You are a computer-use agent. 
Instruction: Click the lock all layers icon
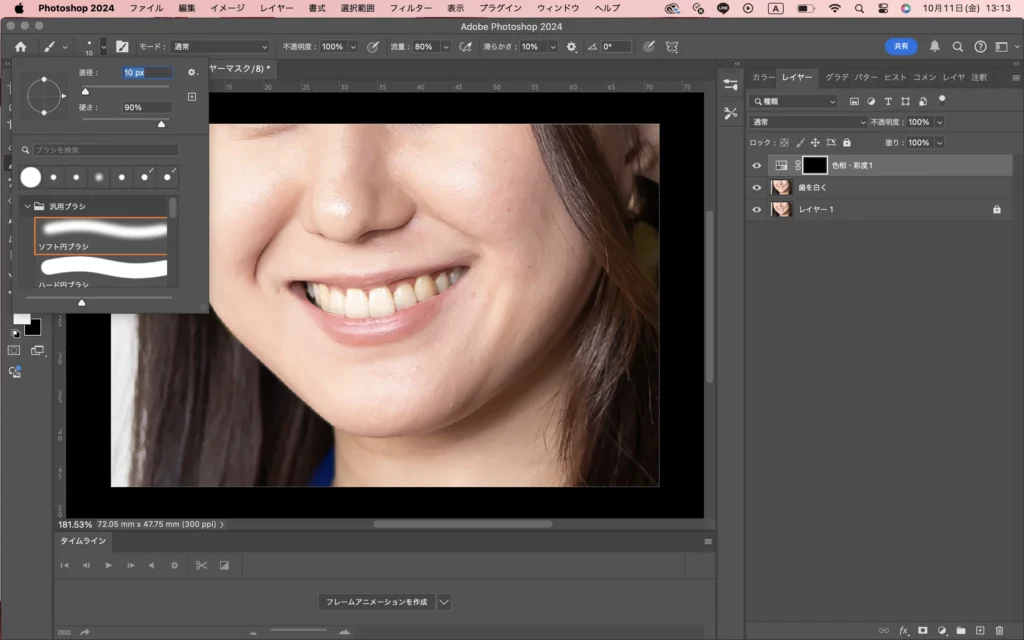point(848,143)
